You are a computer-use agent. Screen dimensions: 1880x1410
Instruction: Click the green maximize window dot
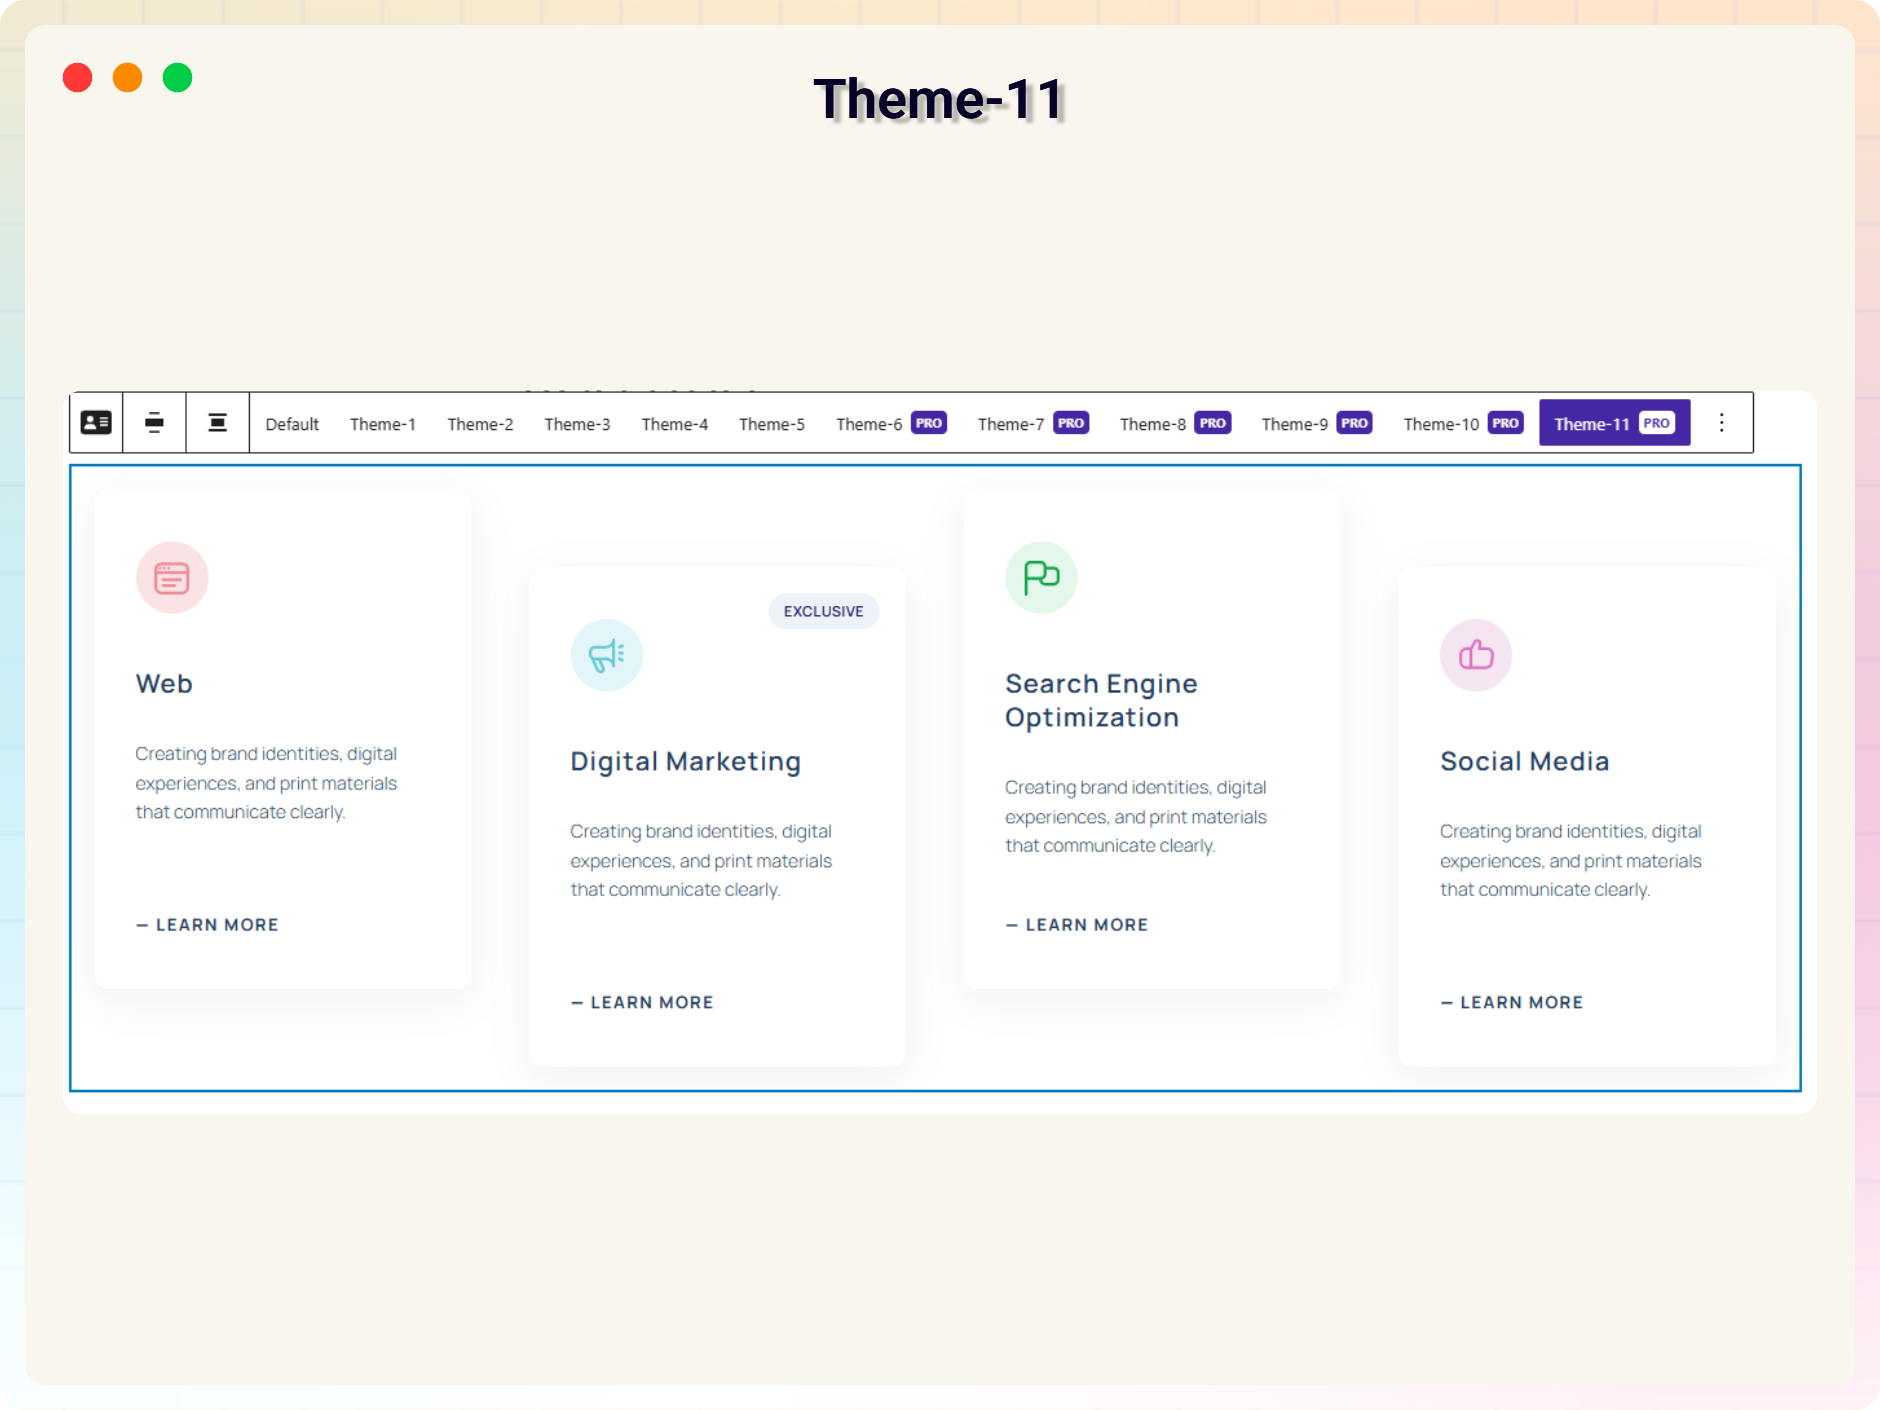click(x=177, y=78)
